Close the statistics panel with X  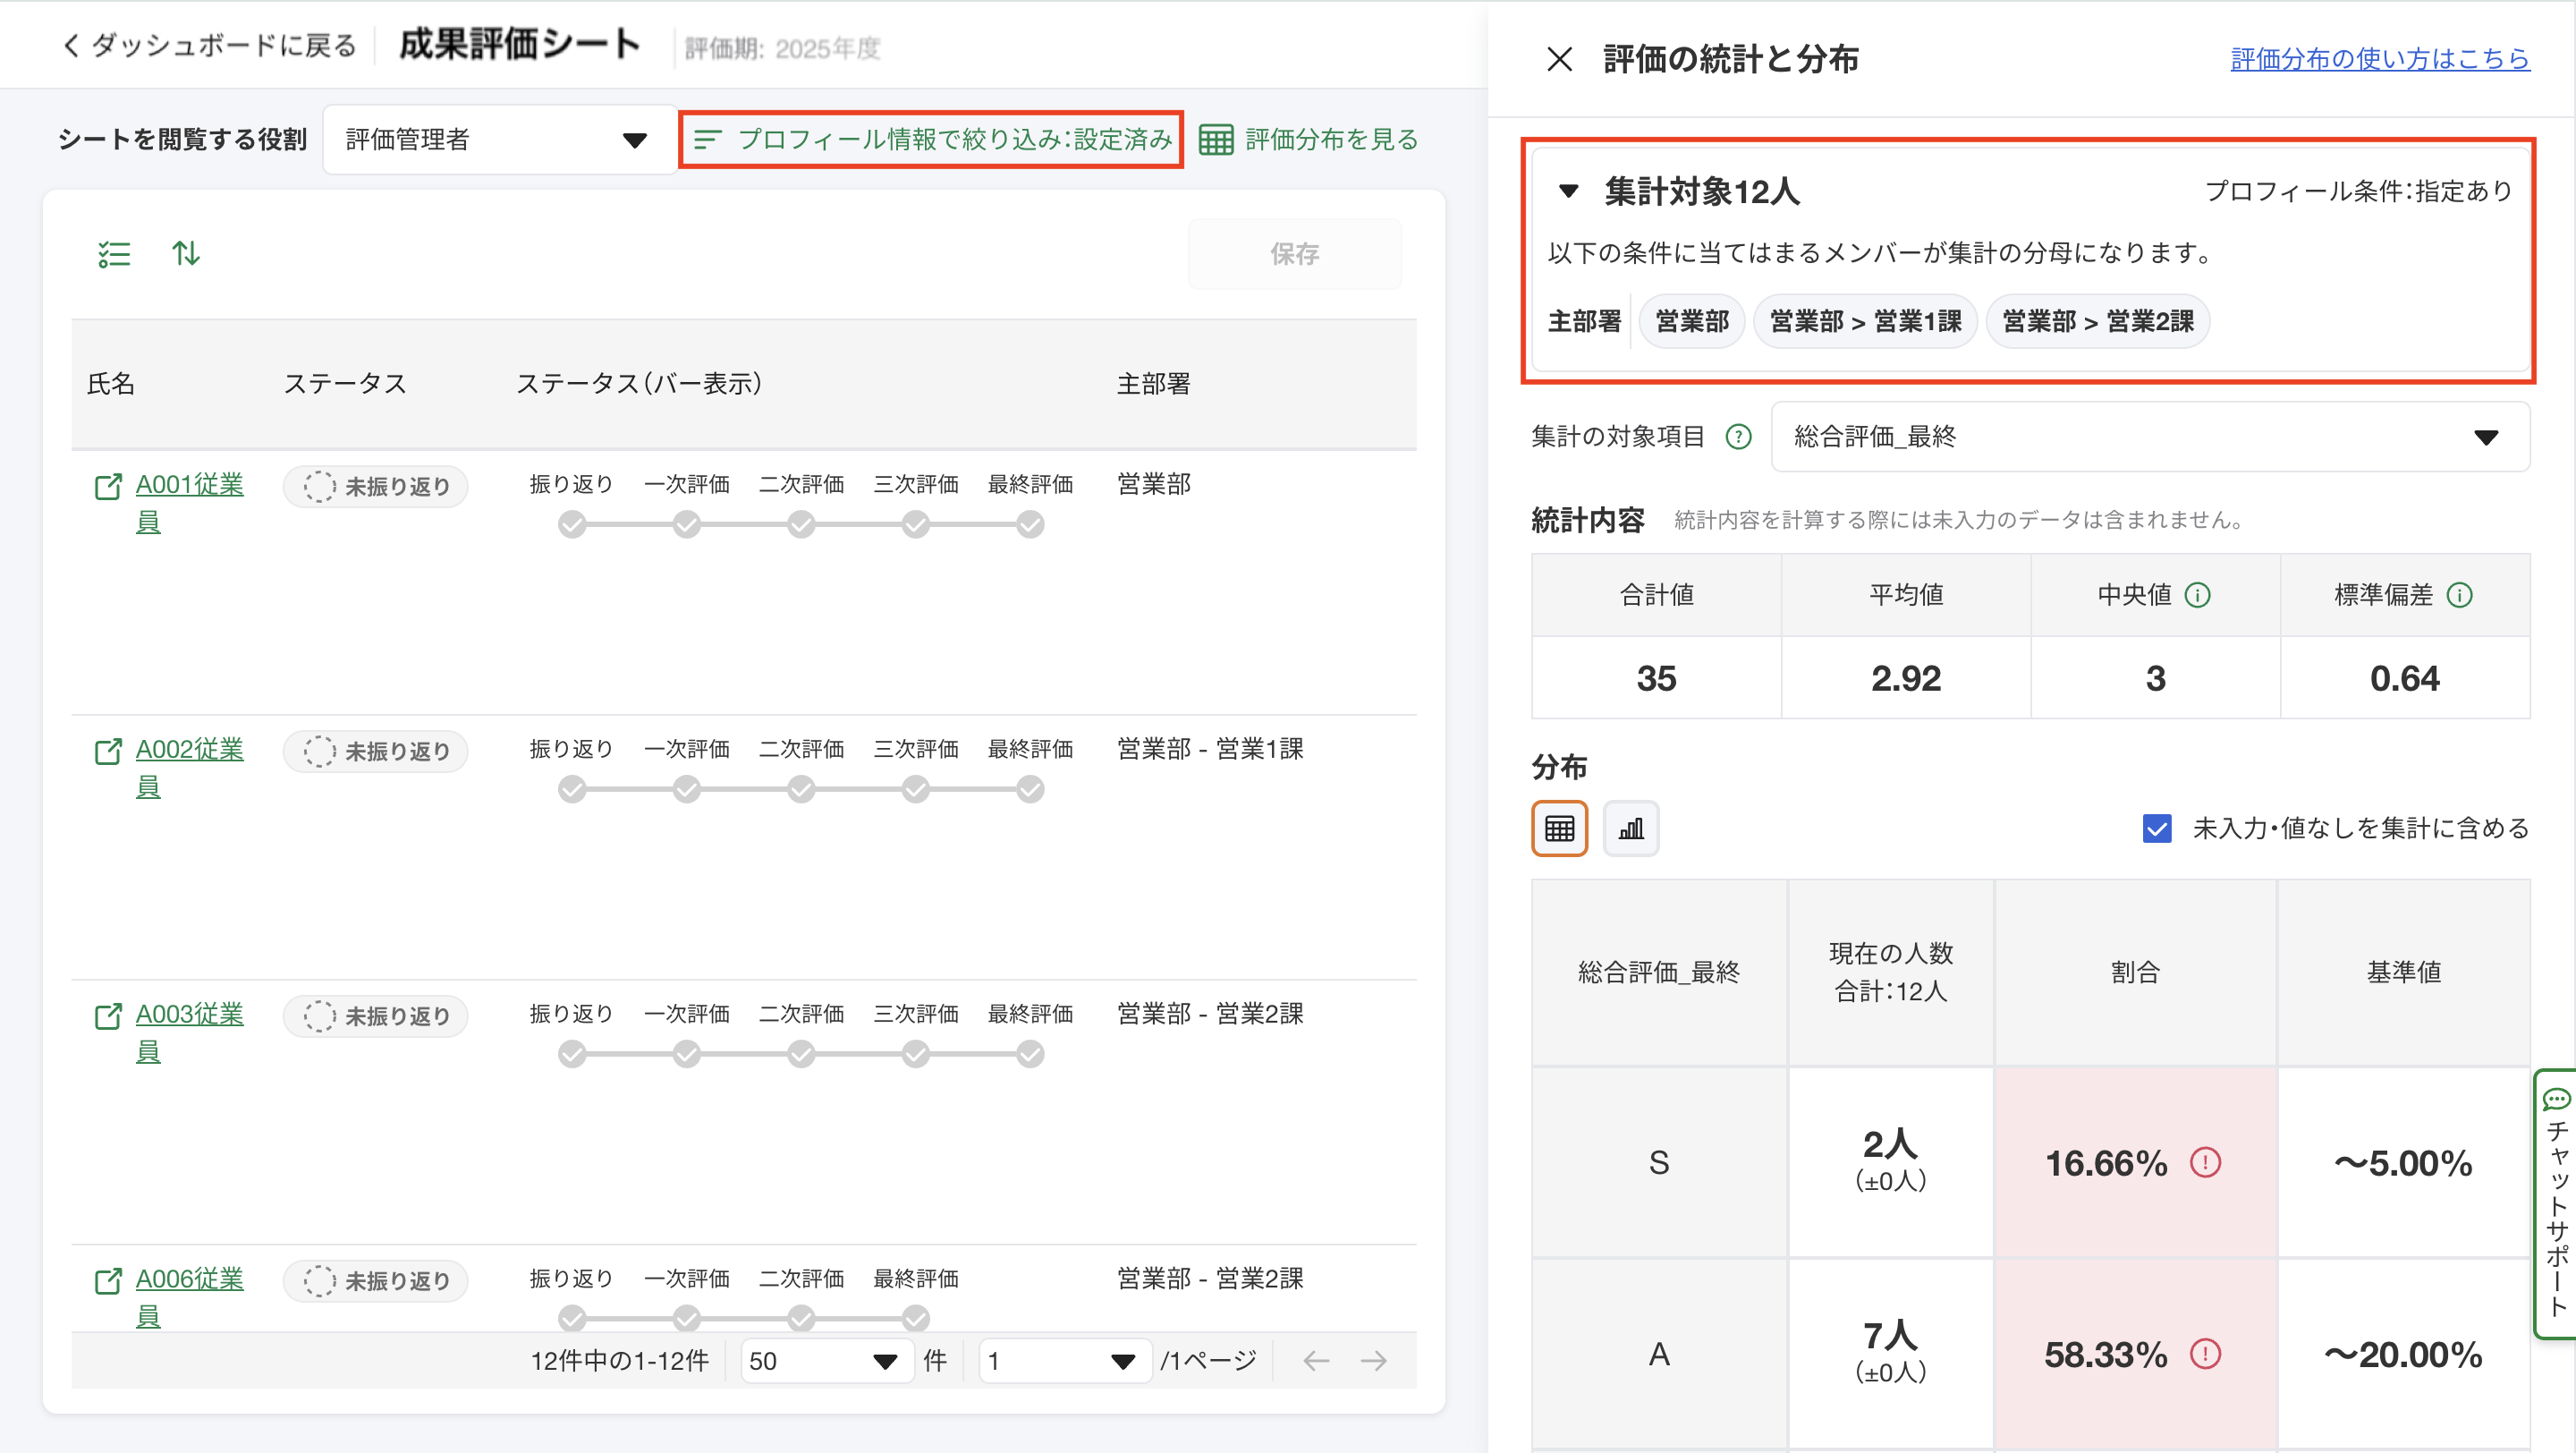1559,59
